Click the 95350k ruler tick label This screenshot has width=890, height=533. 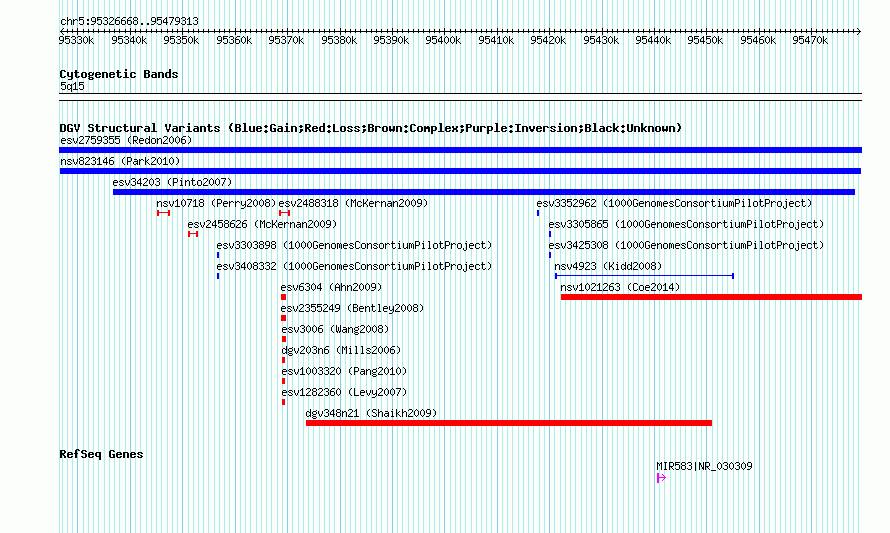pyautogui.click(x=182, y=40)
